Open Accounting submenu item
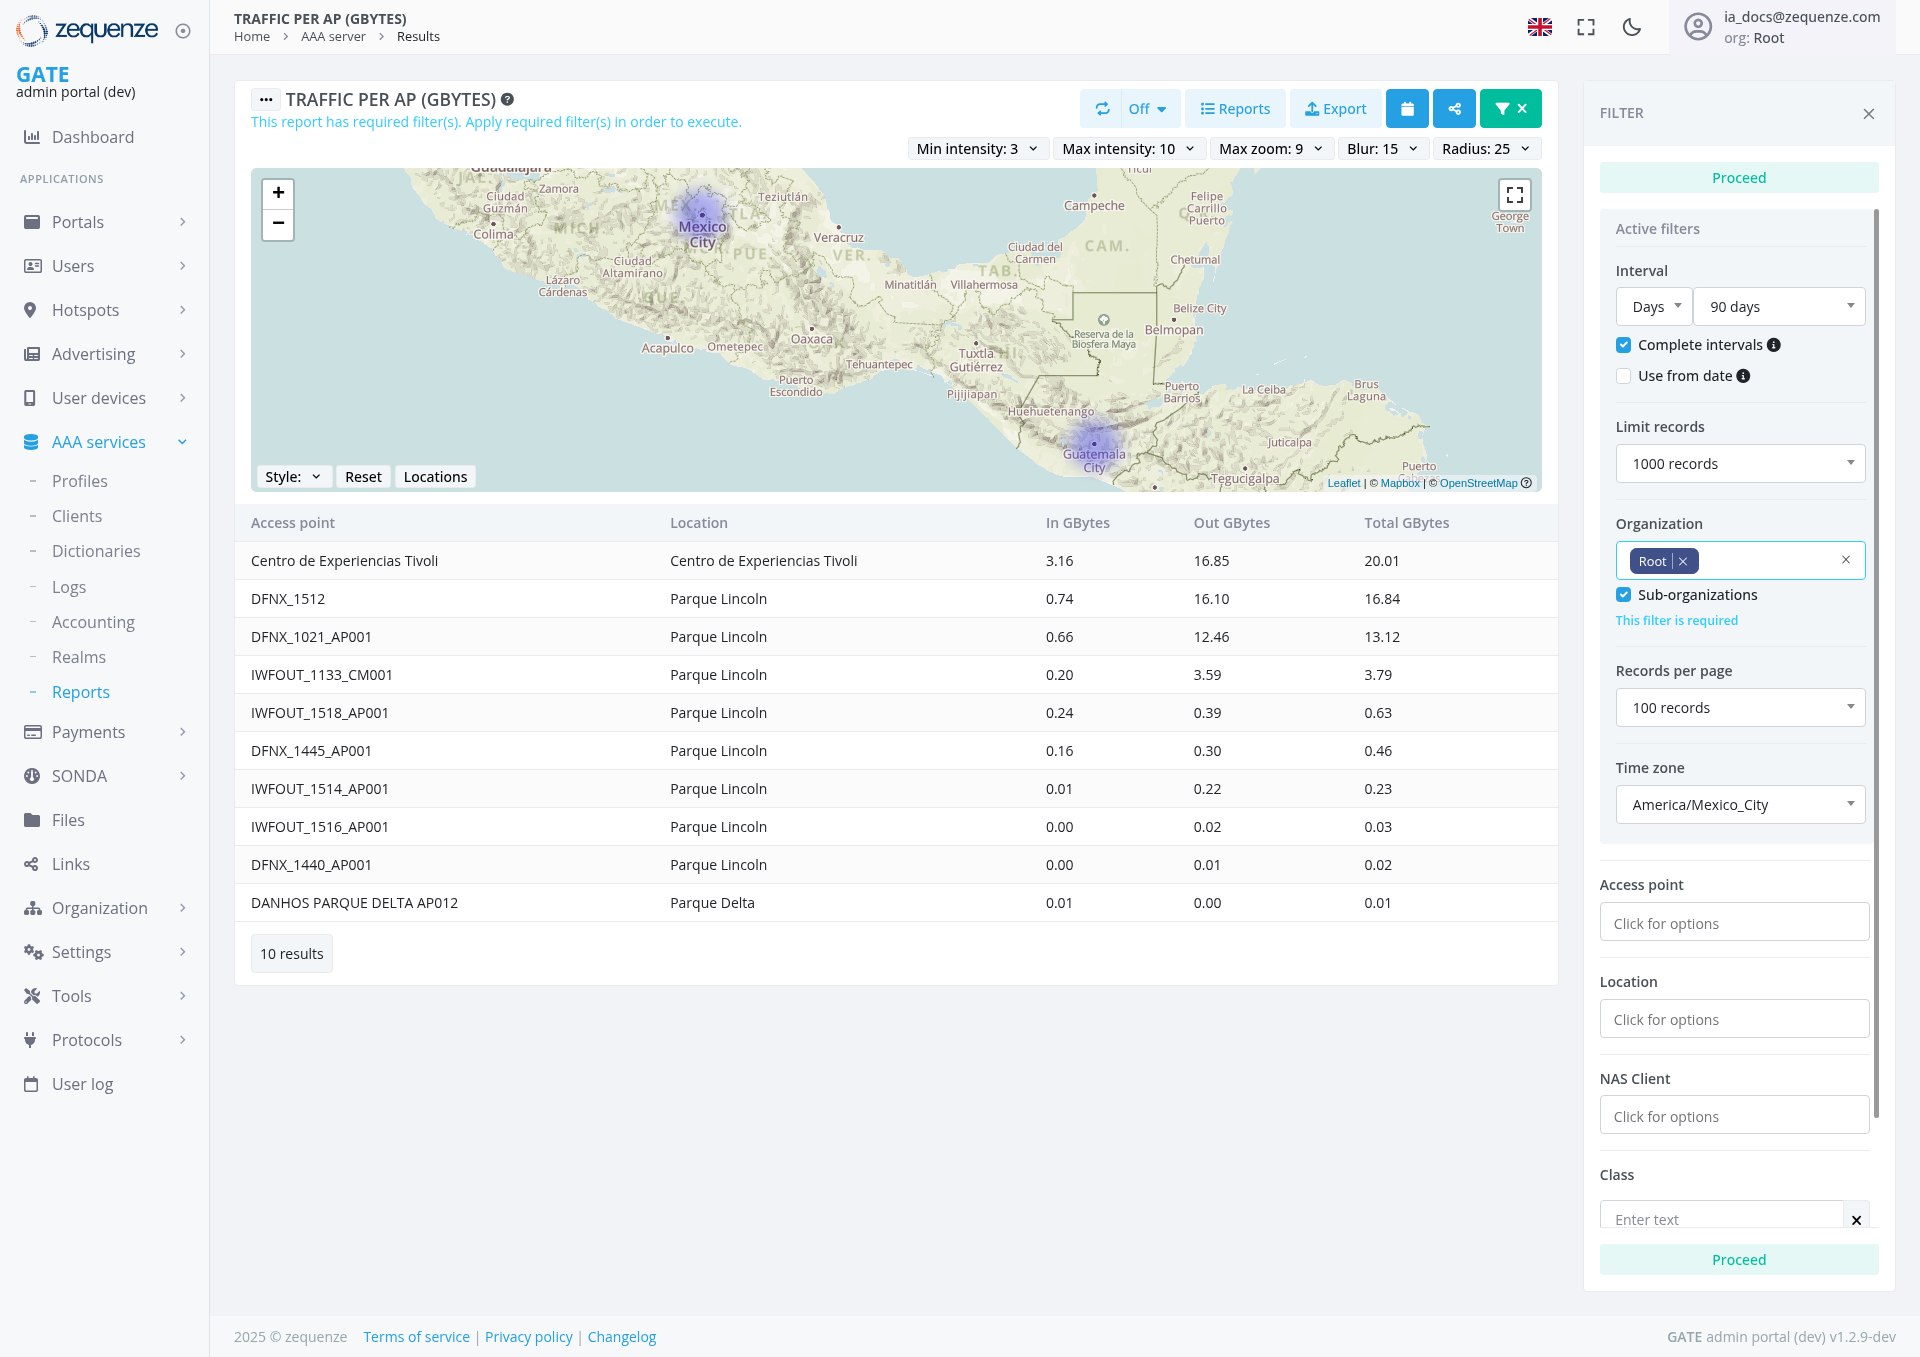The width and height of the screenshot is (1920, 1357). (x=93, y=622)
